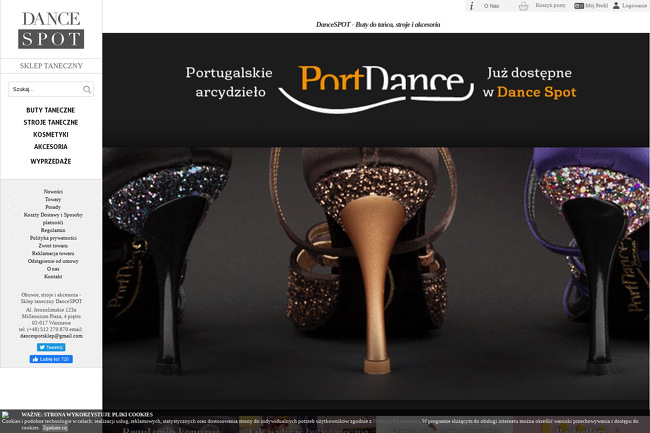
Task: Click the PortDance banner logo
Action: coord(376,88)
